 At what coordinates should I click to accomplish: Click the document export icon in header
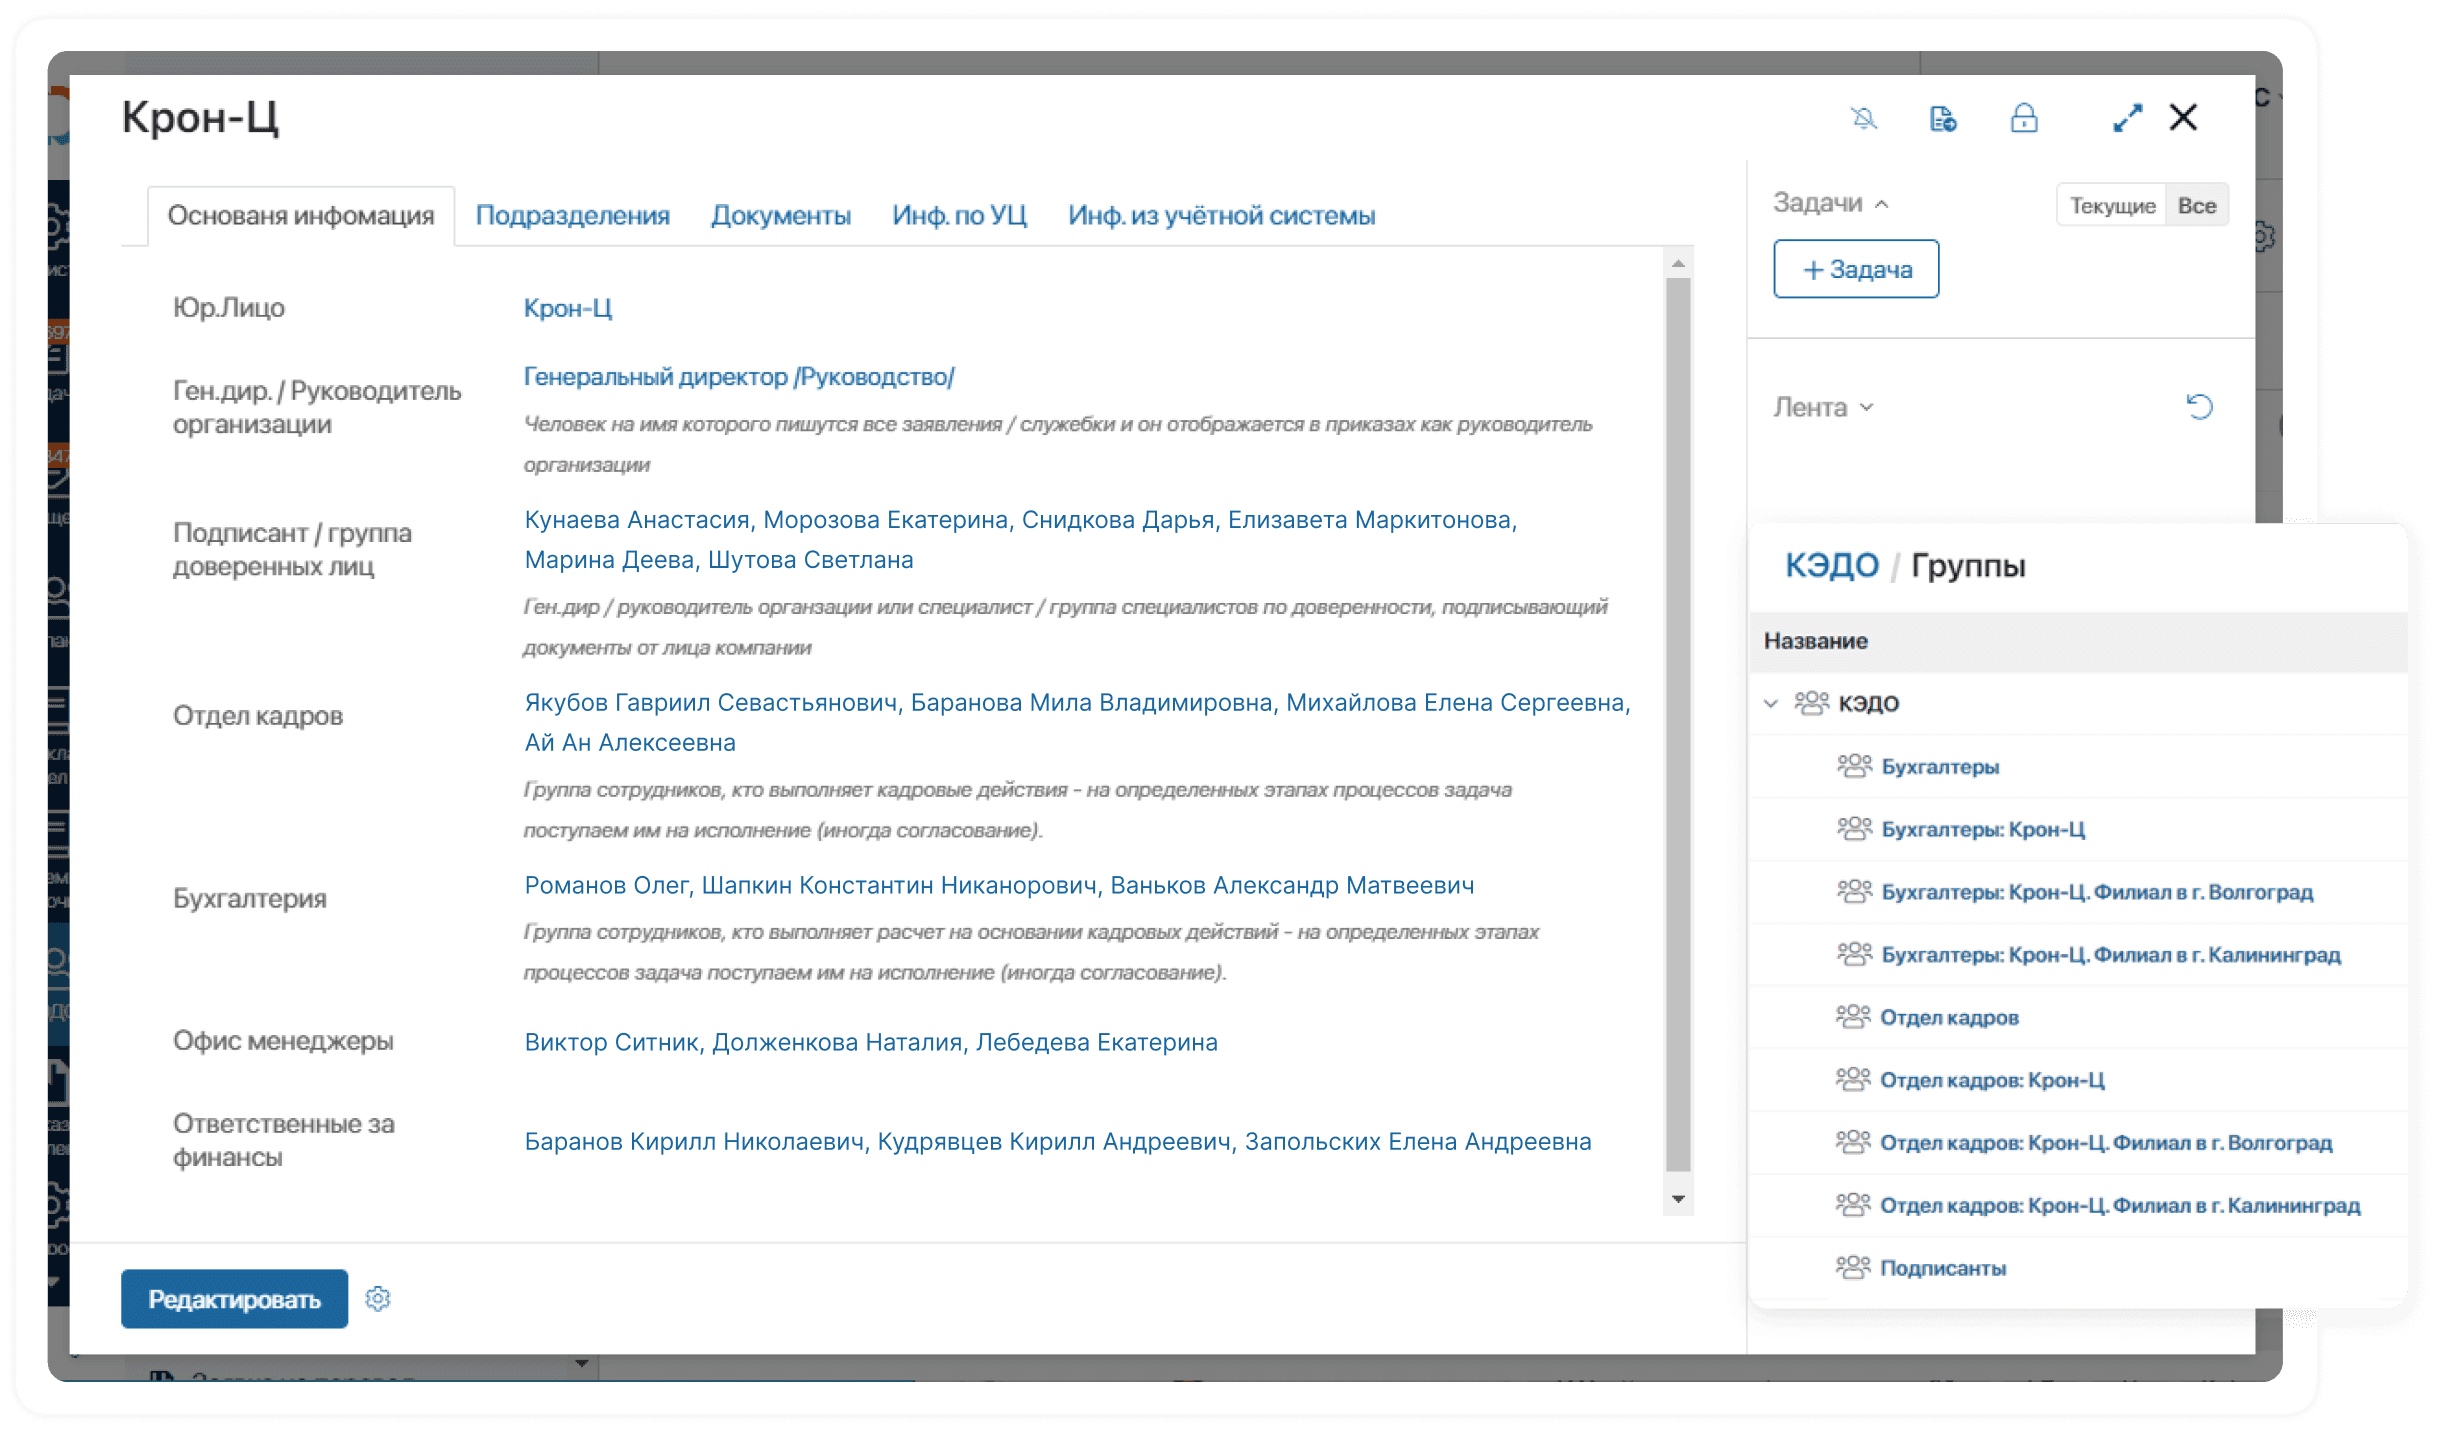coord(1942,119)
